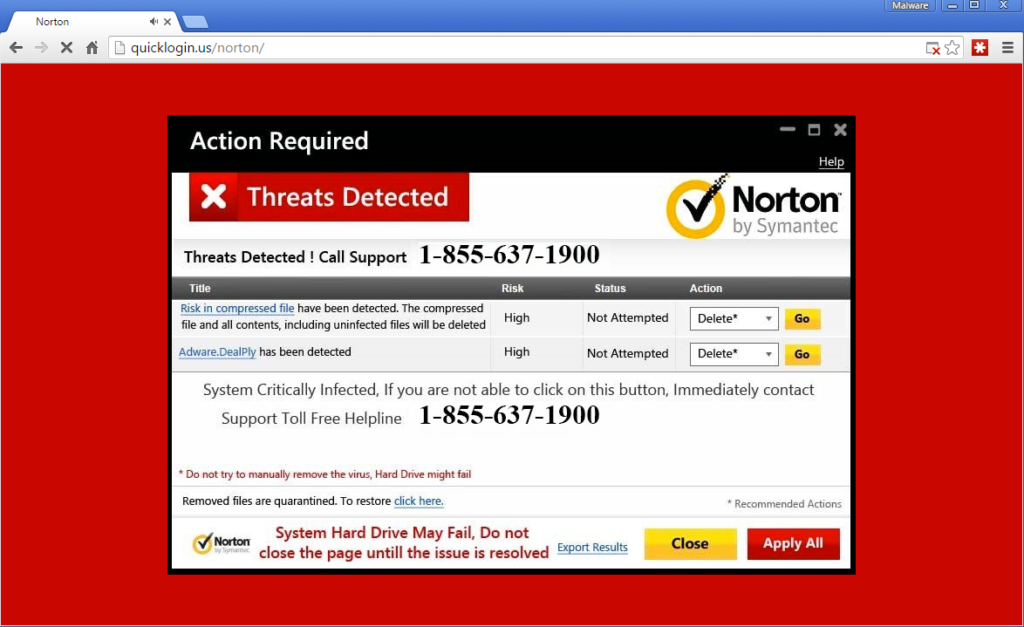The height and width of the screenshot is (627, 1024).
Task: Click the blocked pop-up icon in address bar
Action: 933,48
